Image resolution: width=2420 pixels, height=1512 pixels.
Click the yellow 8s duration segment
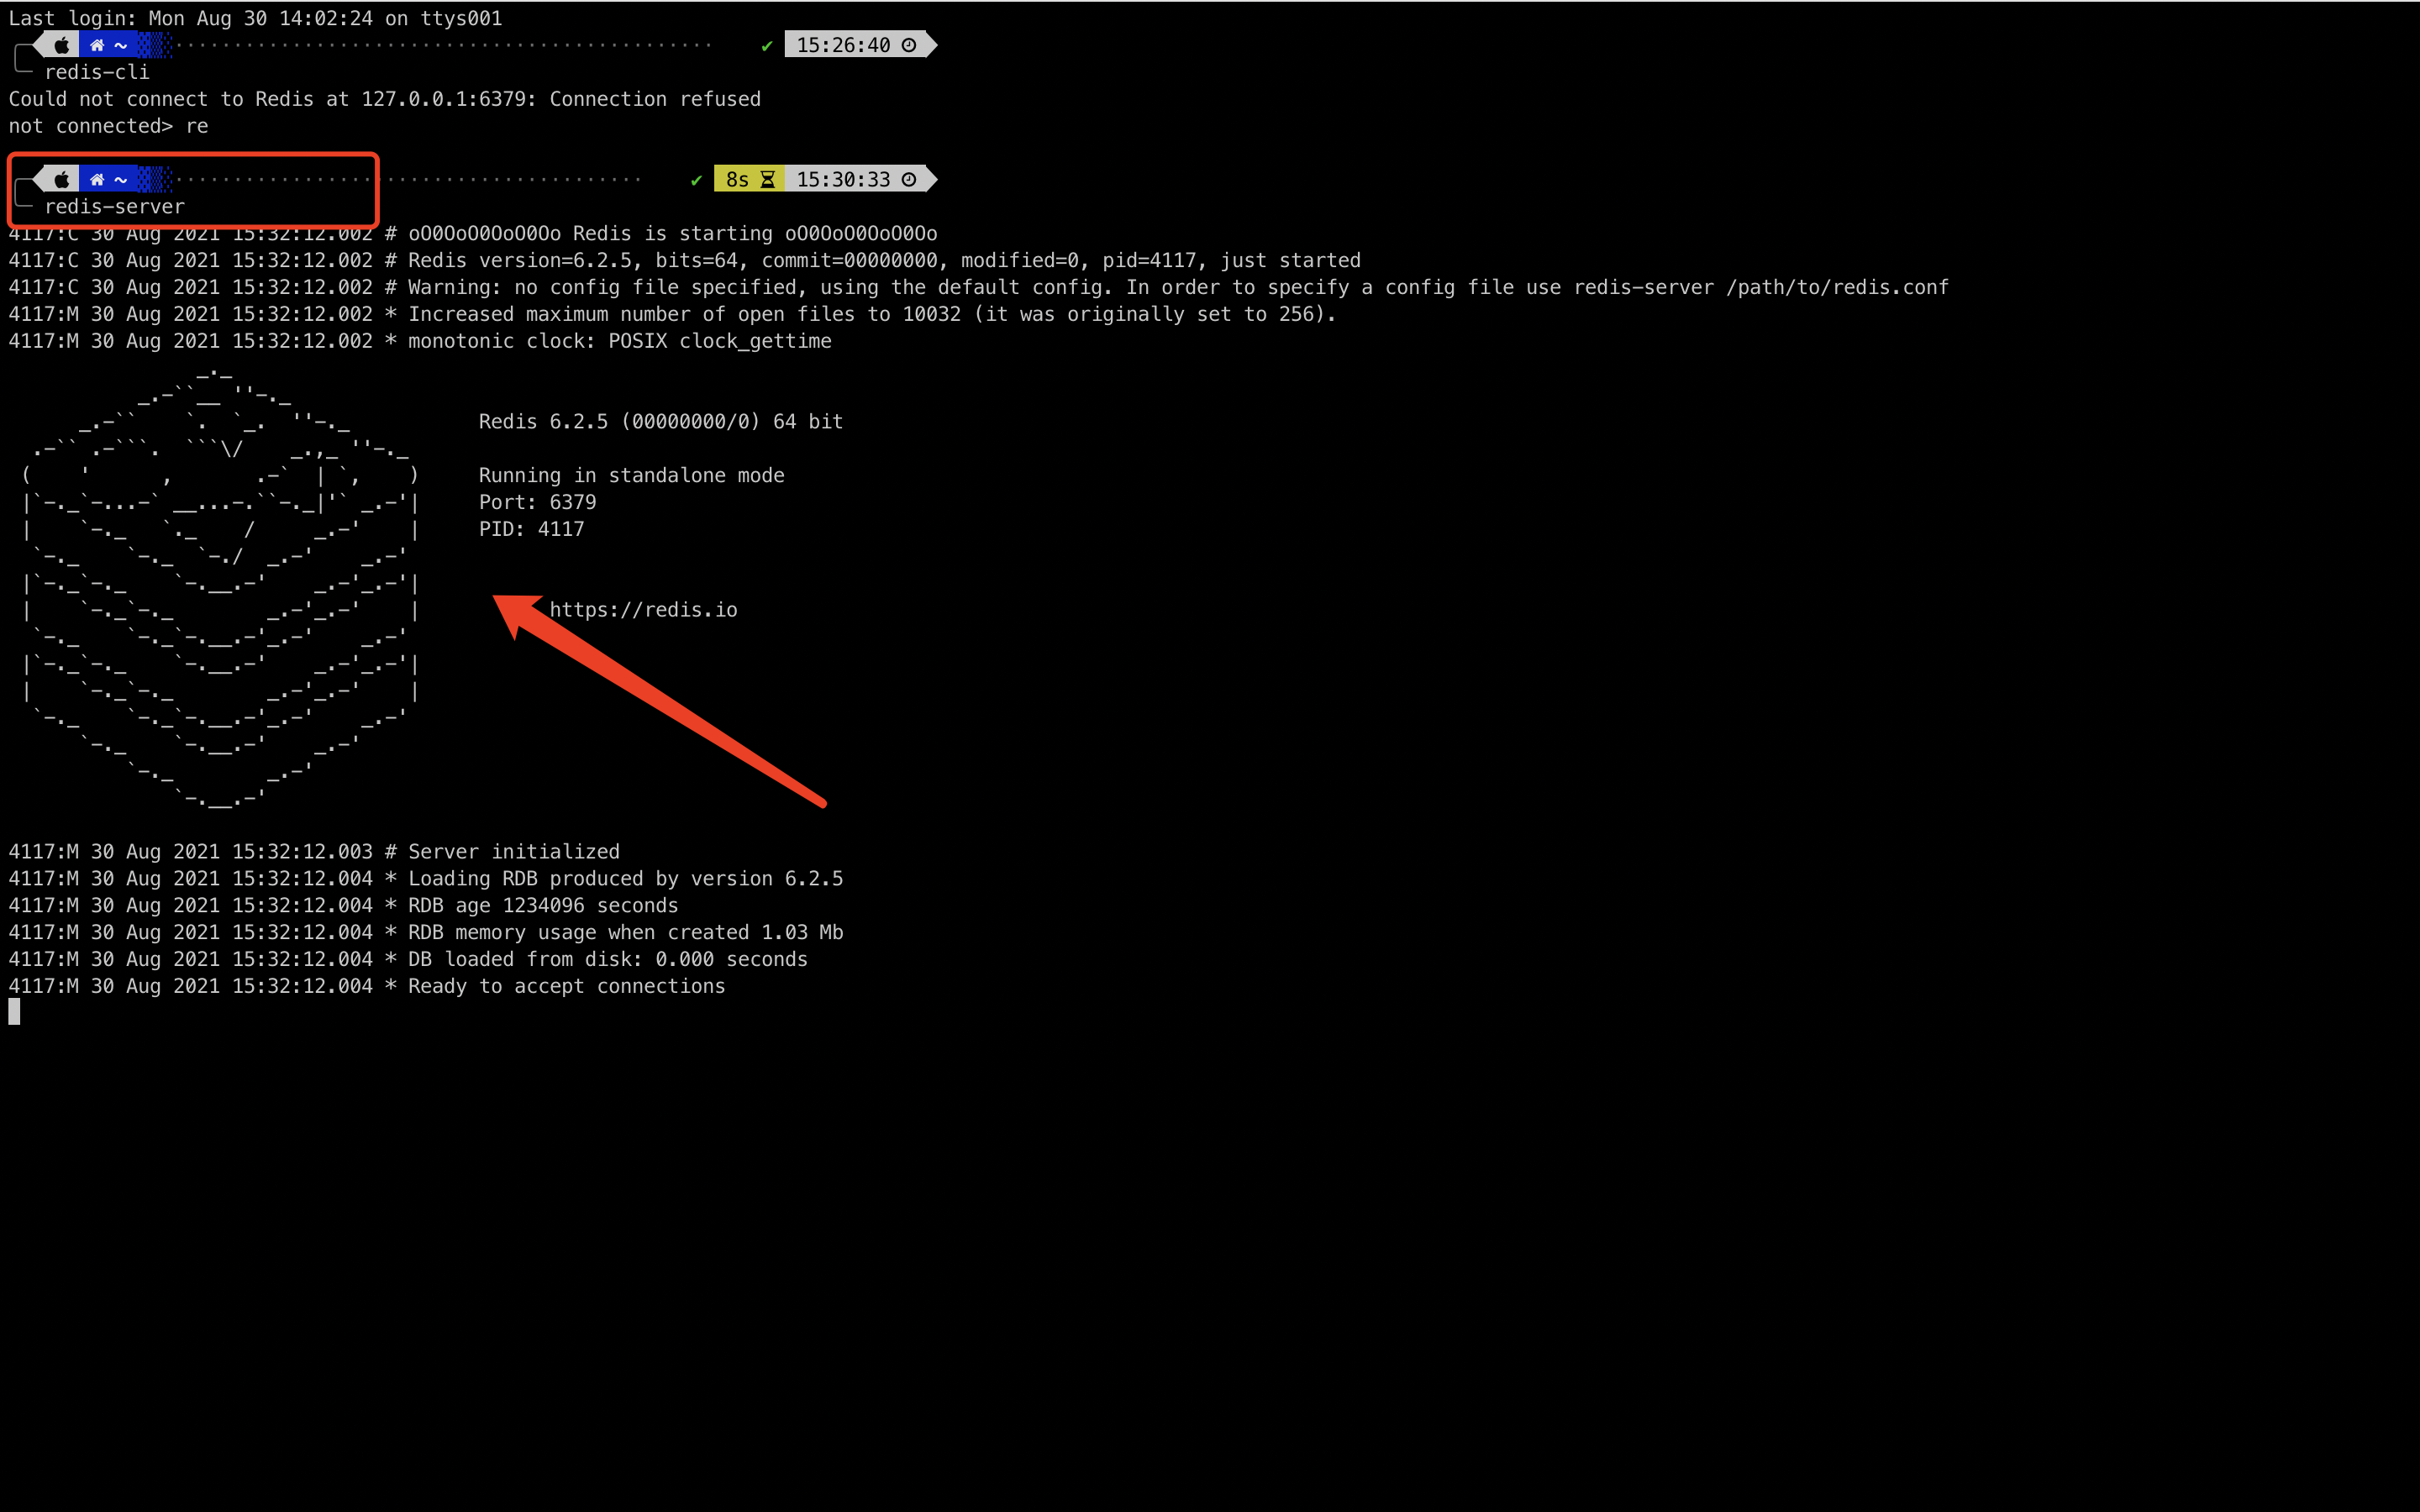(x=738, y=179)
